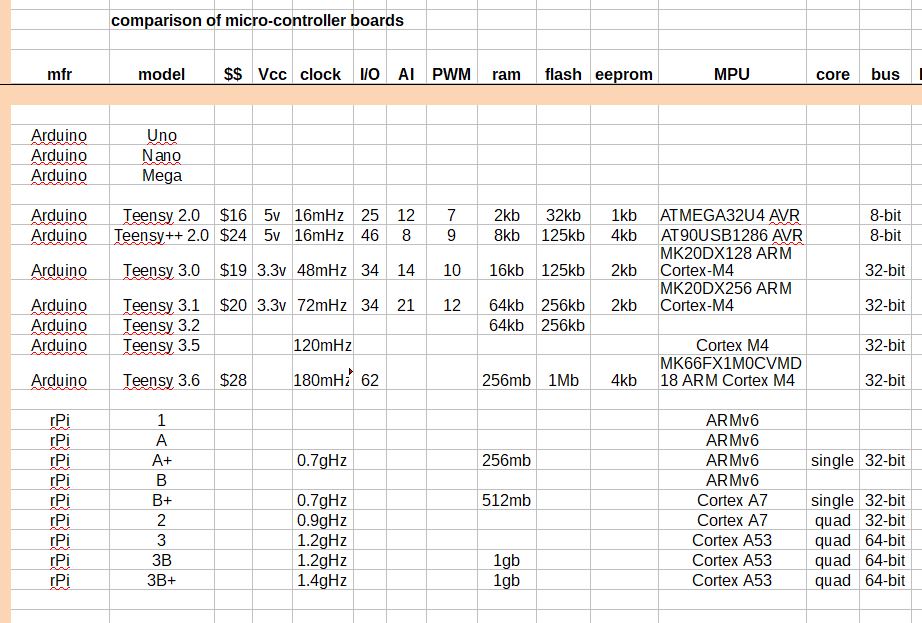Select the 'flash' header cell

pos(563,75)
